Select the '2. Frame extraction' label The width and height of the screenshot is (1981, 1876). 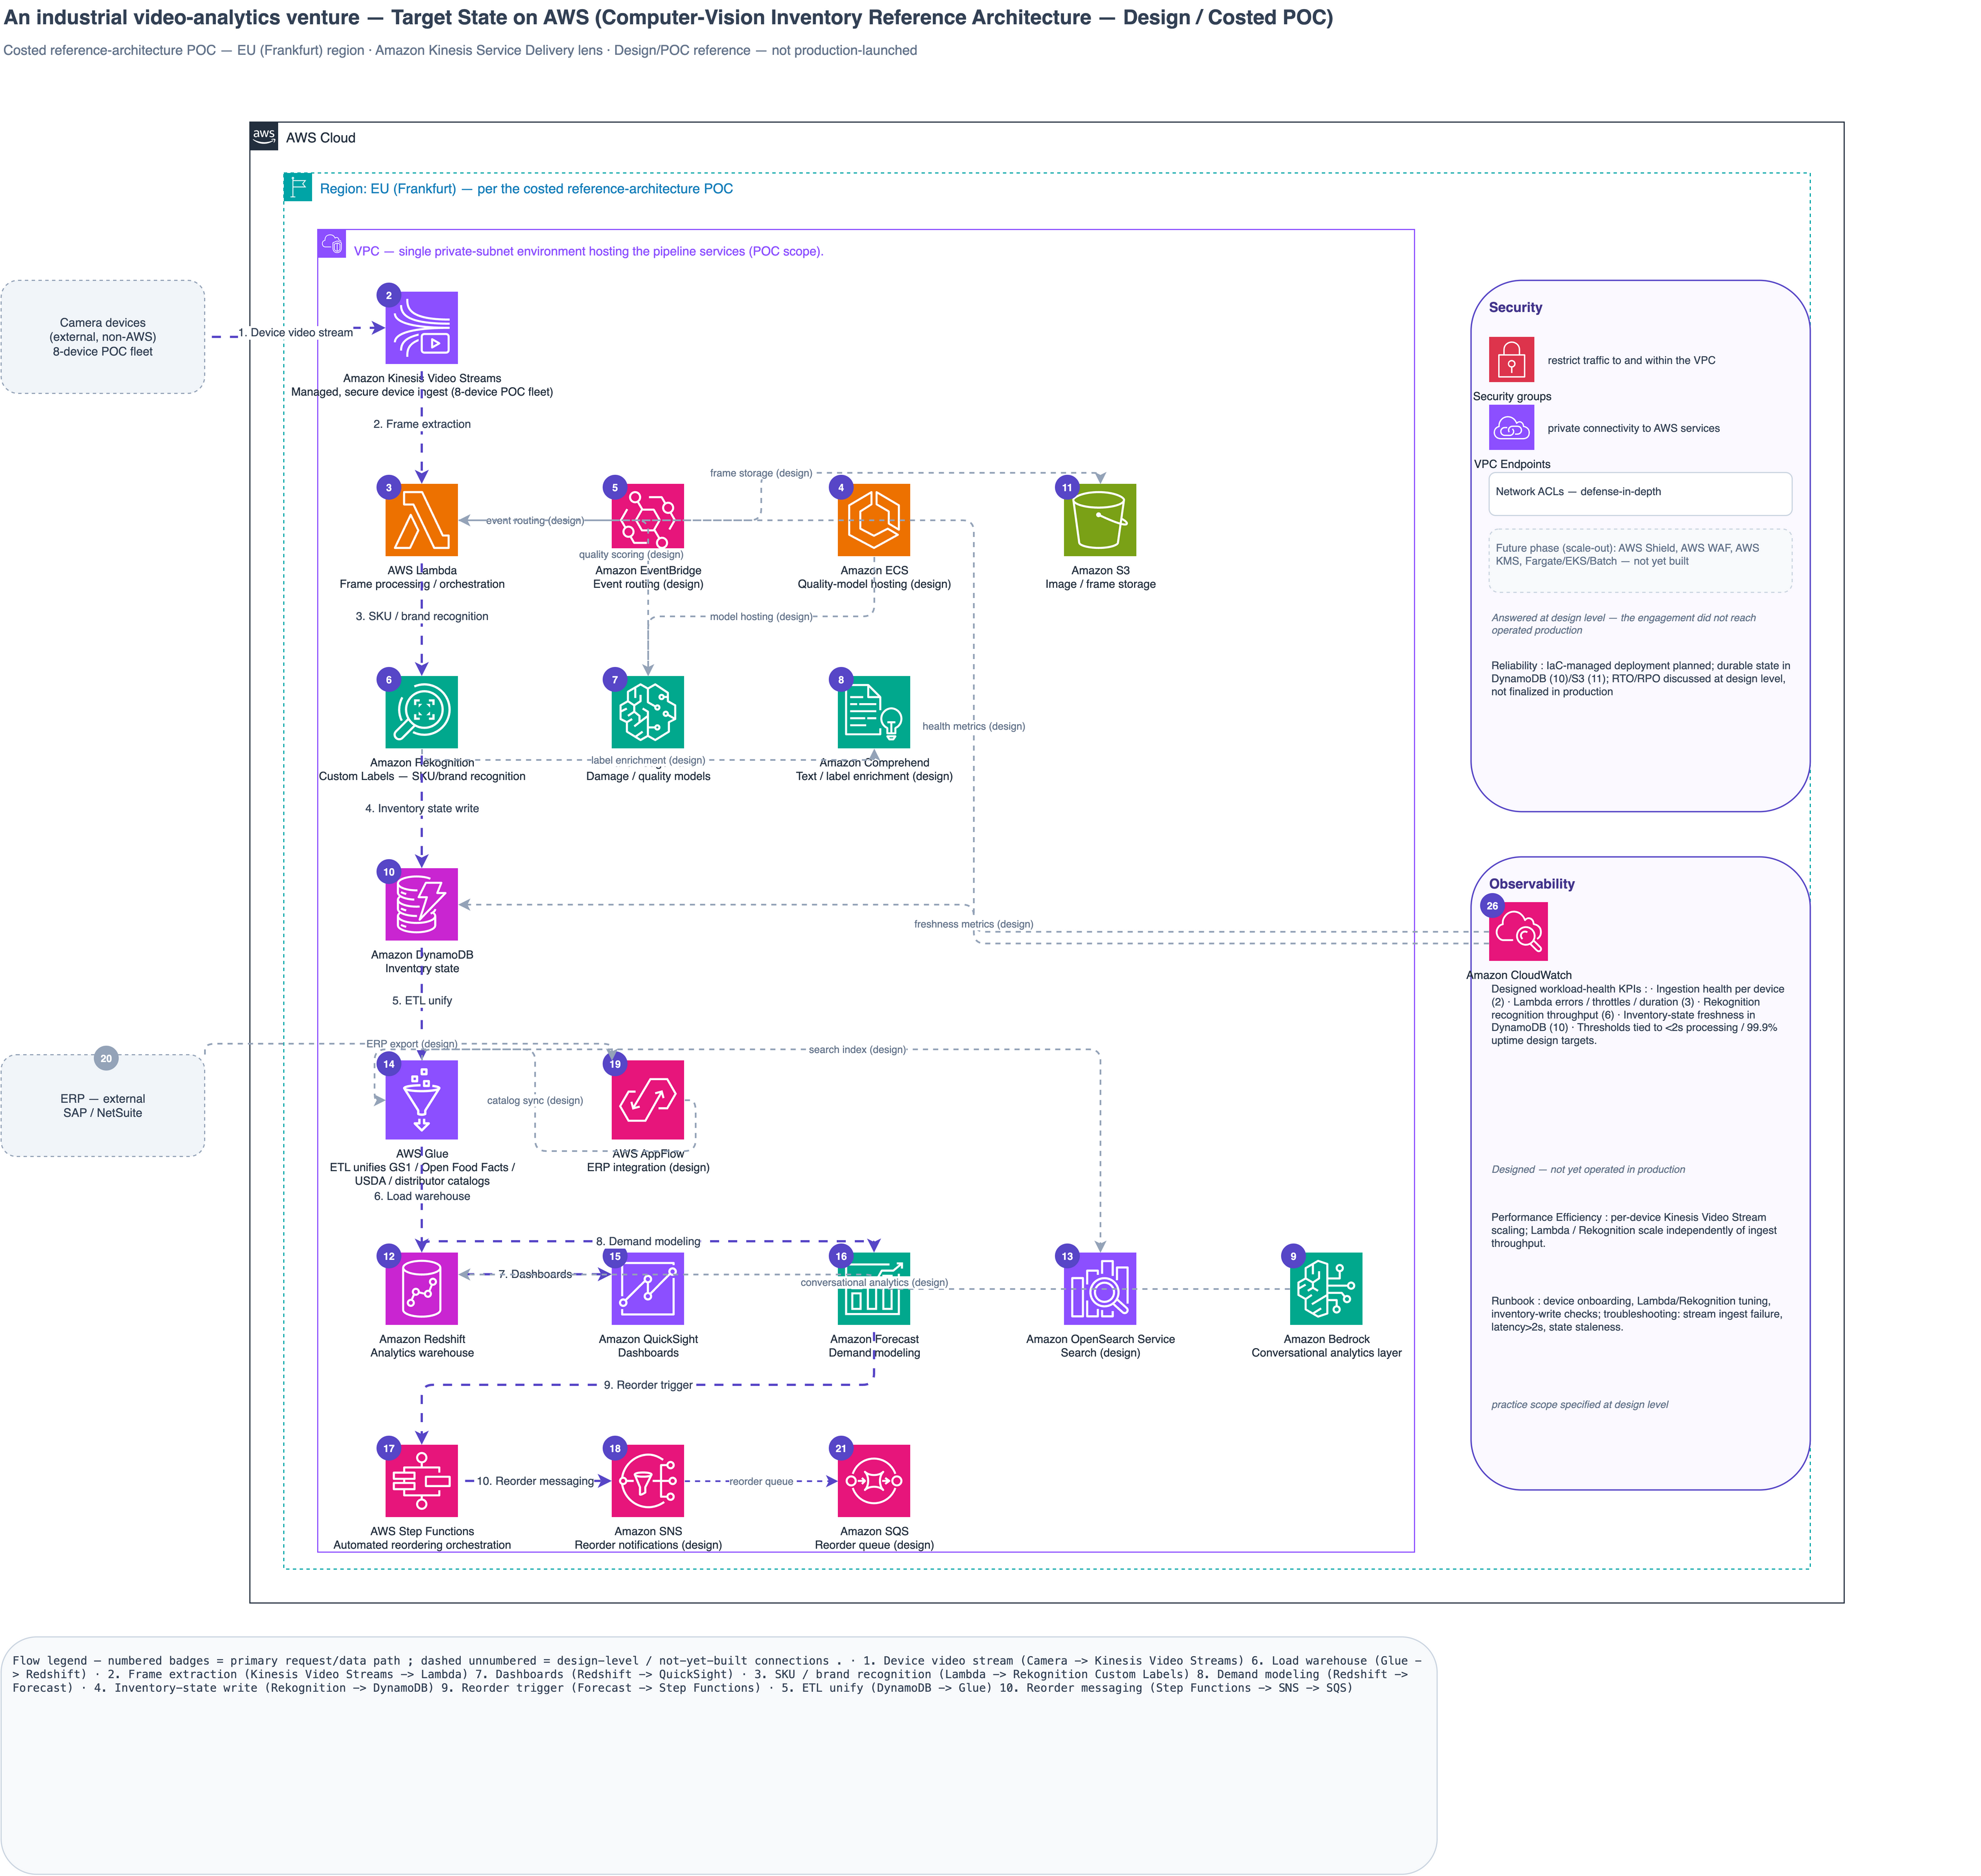coord(421,424)
